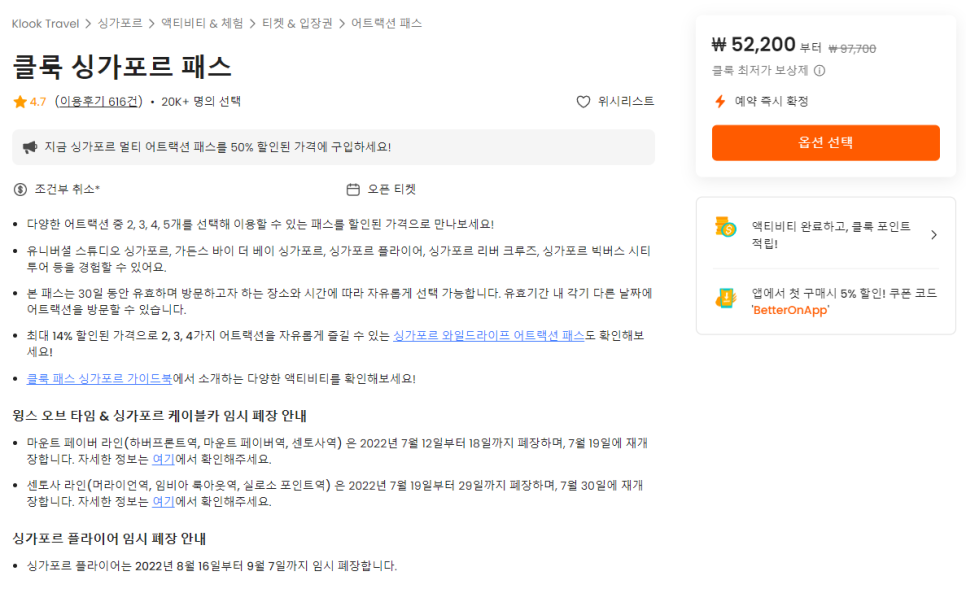Click the megaphone promo icon

click(30, 147)
